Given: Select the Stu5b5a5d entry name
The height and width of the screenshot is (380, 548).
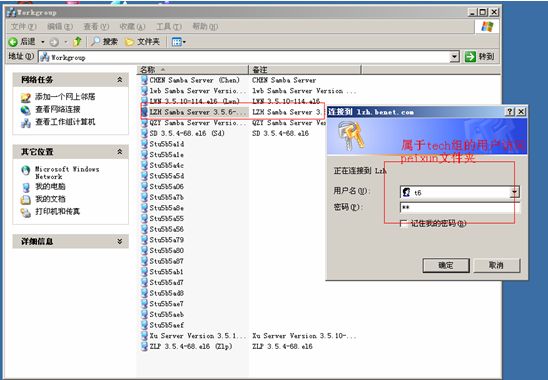Looking at the screenshot, I should pos(167,176).
